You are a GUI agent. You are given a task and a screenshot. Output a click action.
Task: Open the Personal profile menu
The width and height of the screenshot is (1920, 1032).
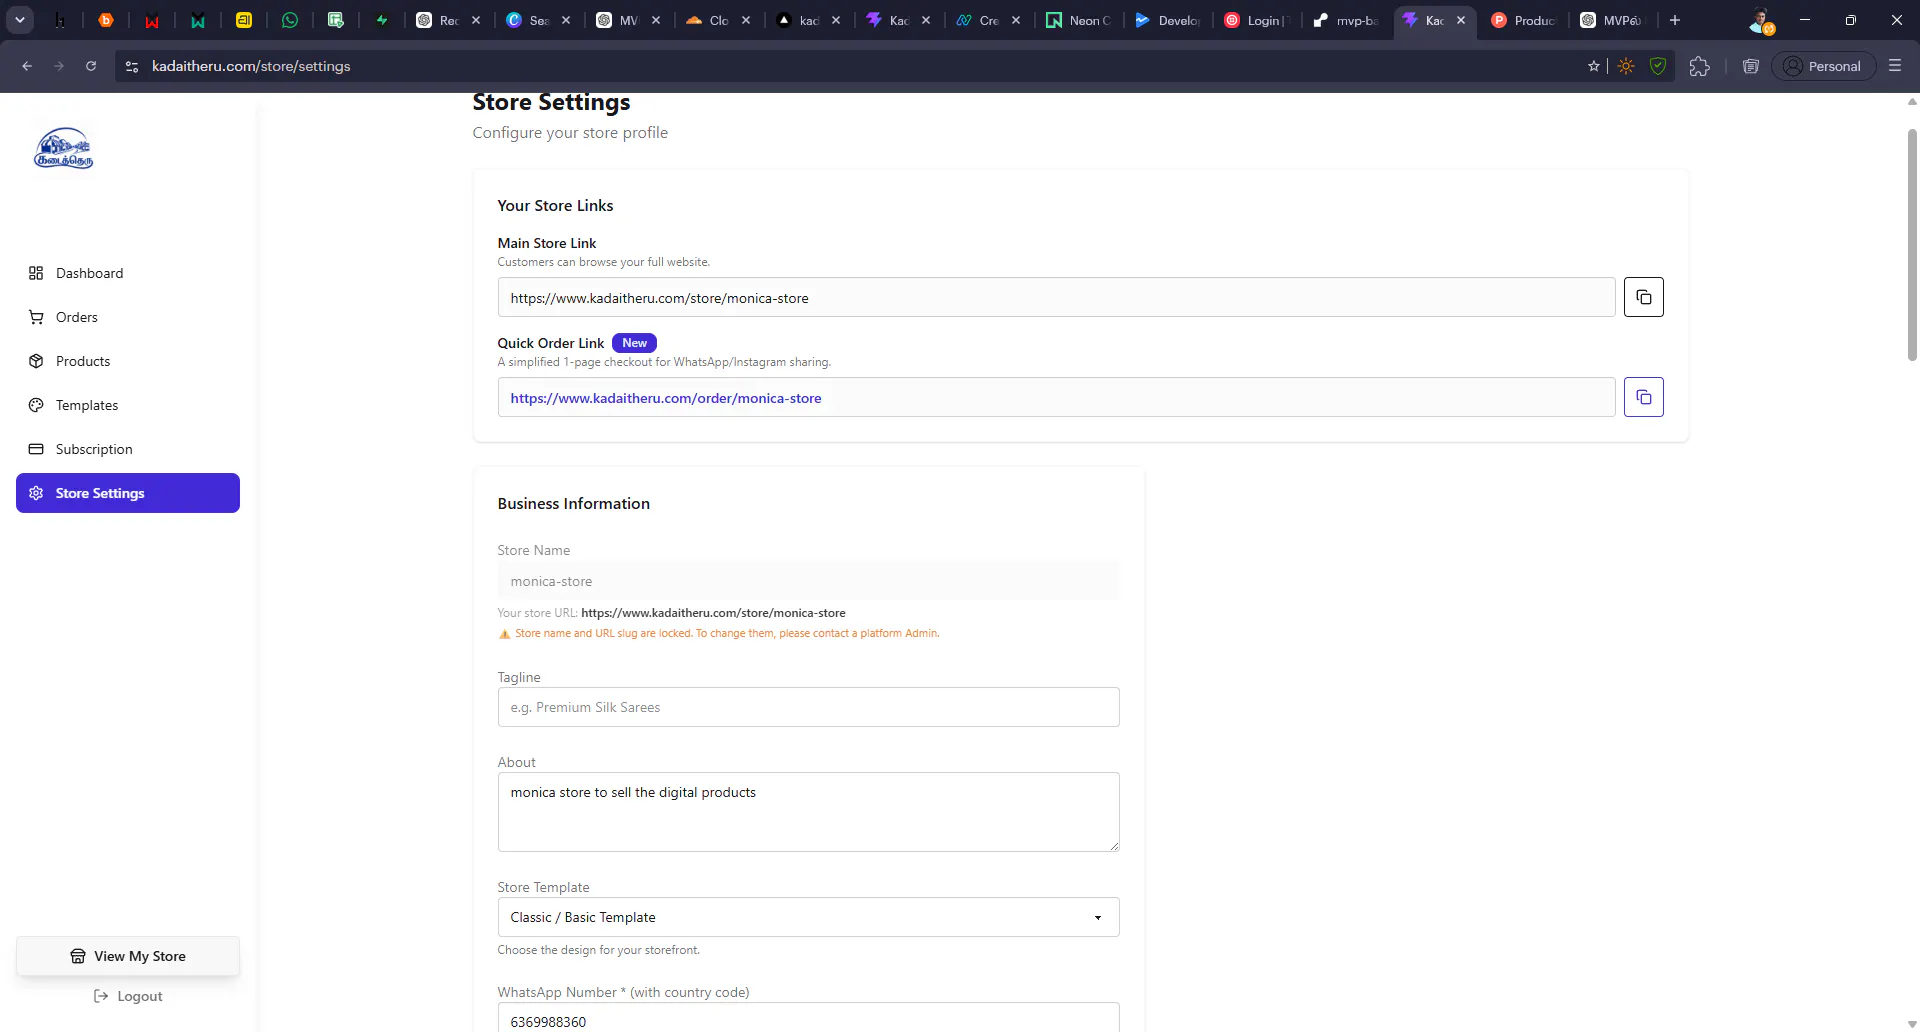coord(1823,66)
